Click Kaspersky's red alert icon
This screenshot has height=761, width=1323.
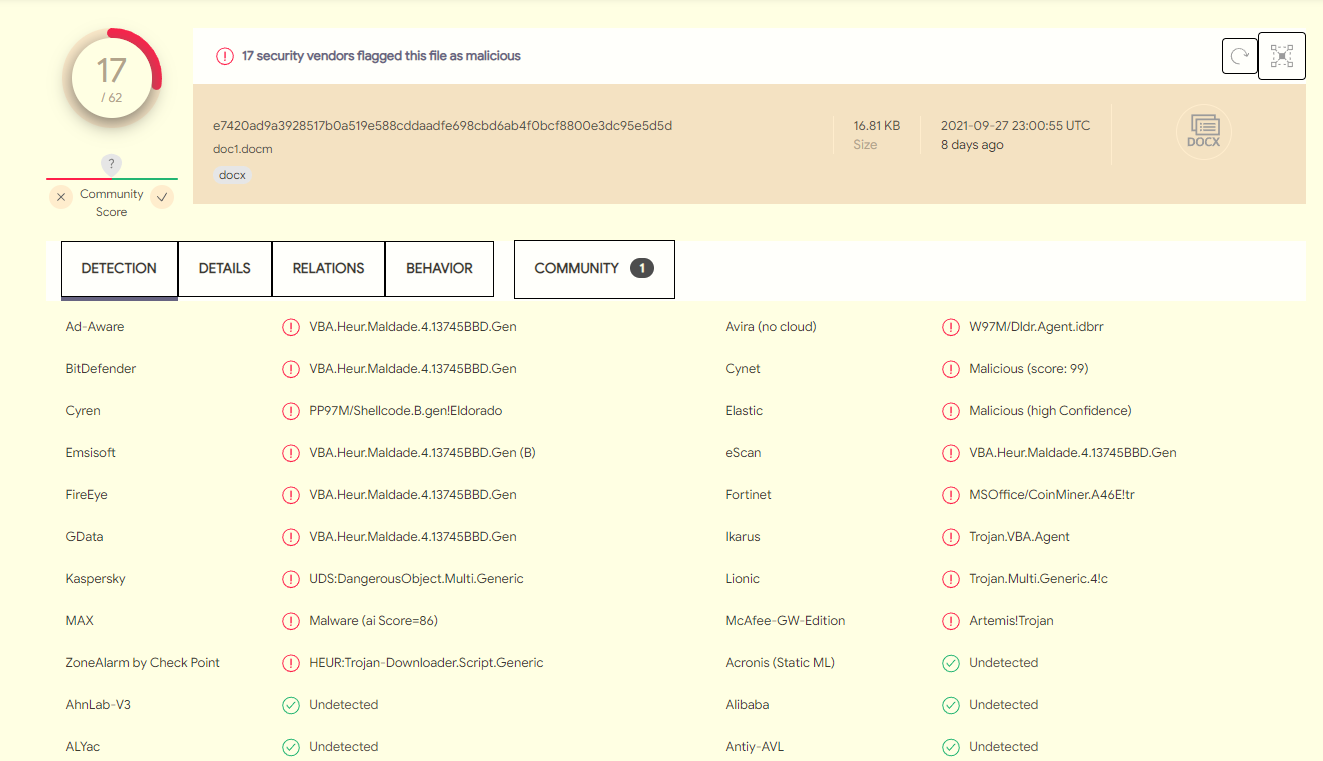coord(291,579)
